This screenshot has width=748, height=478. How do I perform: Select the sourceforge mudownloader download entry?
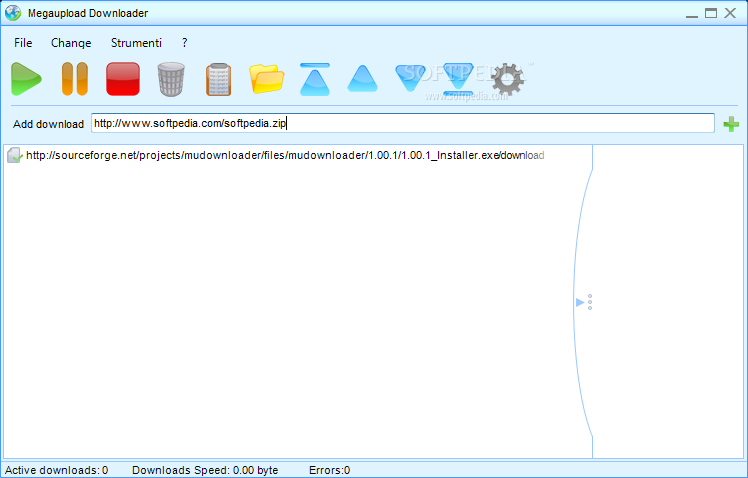pos(285,156)
